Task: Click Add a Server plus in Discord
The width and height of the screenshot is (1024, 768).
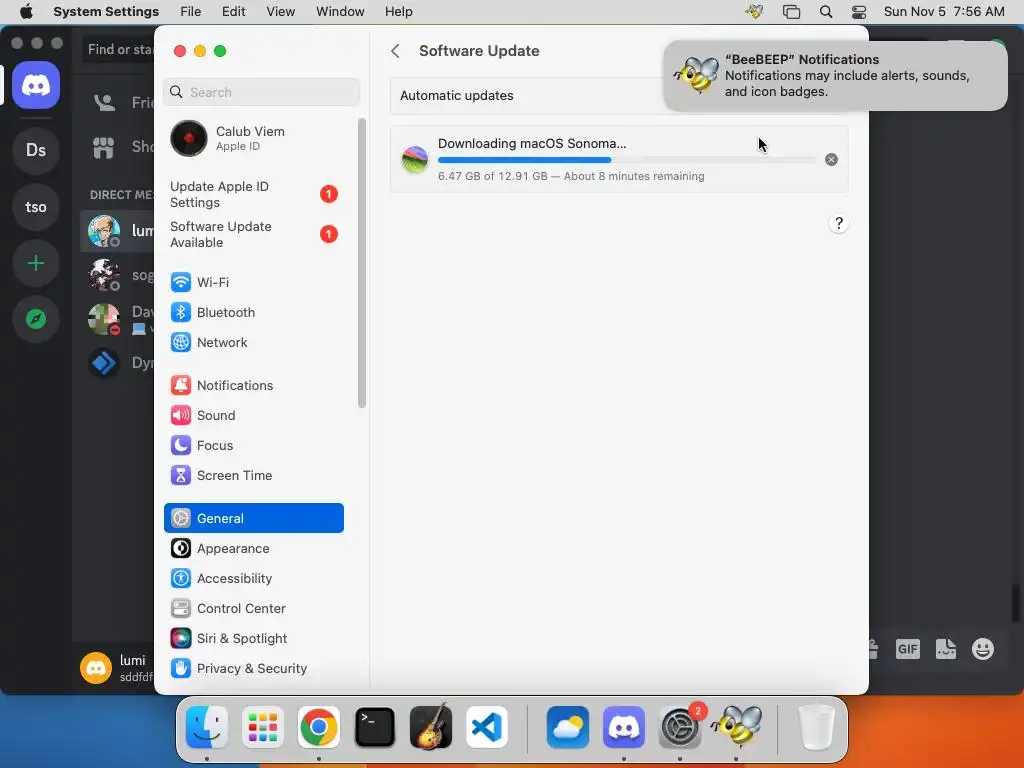Action: [x=36, y=263]
